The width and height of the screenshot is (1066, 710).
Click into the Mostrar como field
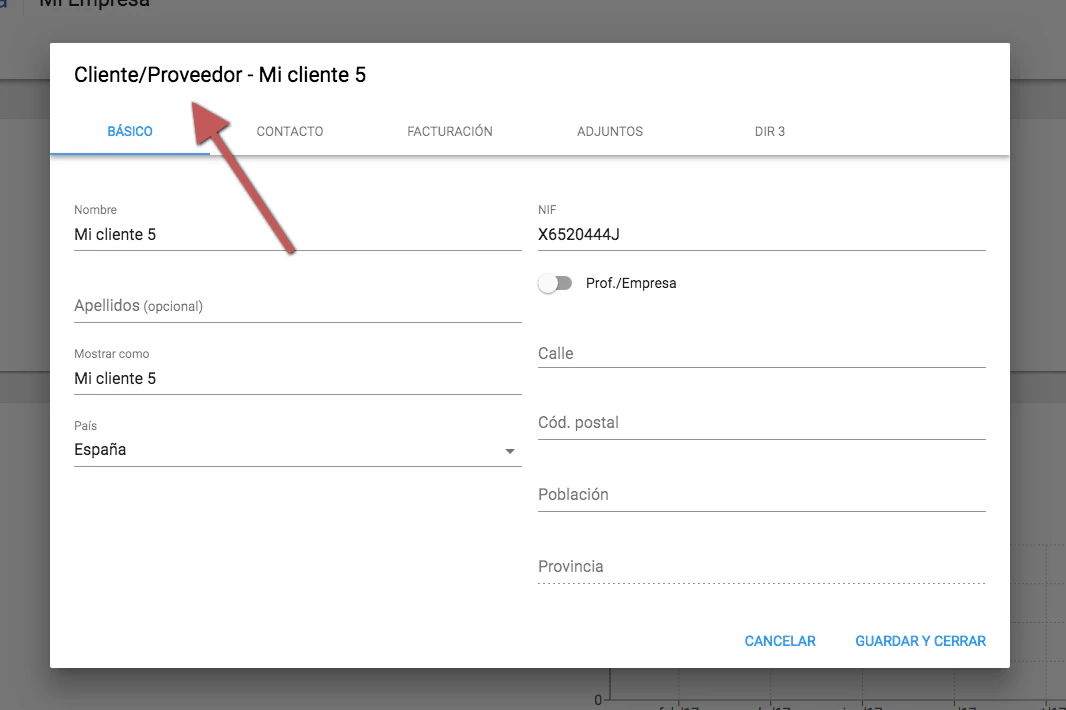pyautogui.click(x=297, y=379)
